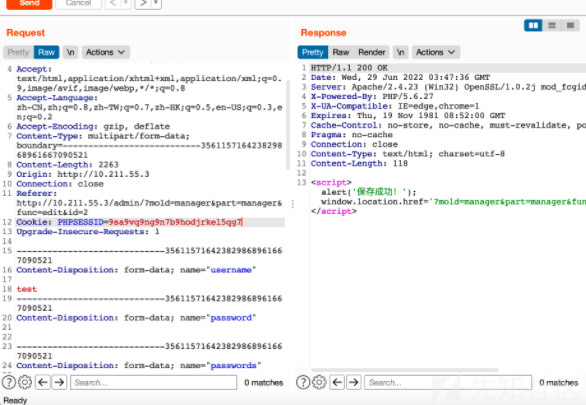
Task: Click the window.location.href script line
Action: click(x=453, y=202)
